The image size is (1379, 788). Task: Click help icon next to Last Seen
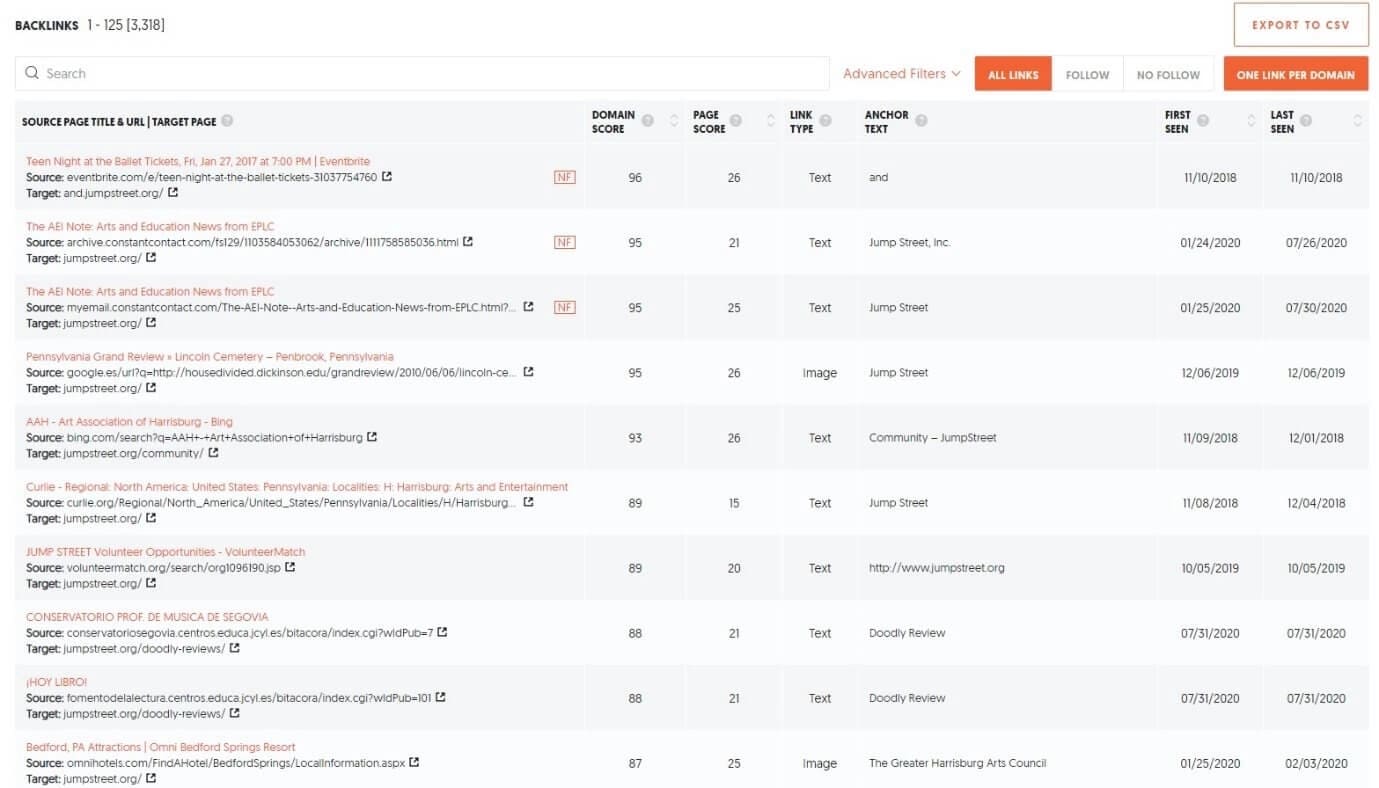tap(1306, 121)
